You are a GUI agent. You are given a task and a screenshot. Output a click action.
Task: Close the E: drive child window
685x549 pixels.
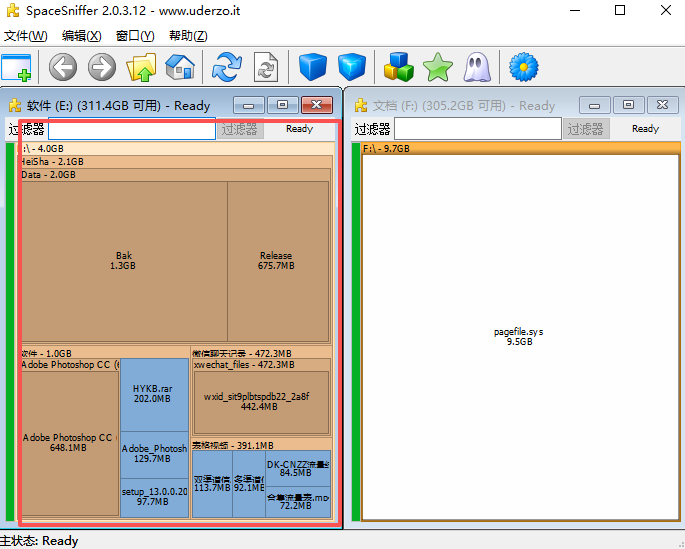point(317,105)
